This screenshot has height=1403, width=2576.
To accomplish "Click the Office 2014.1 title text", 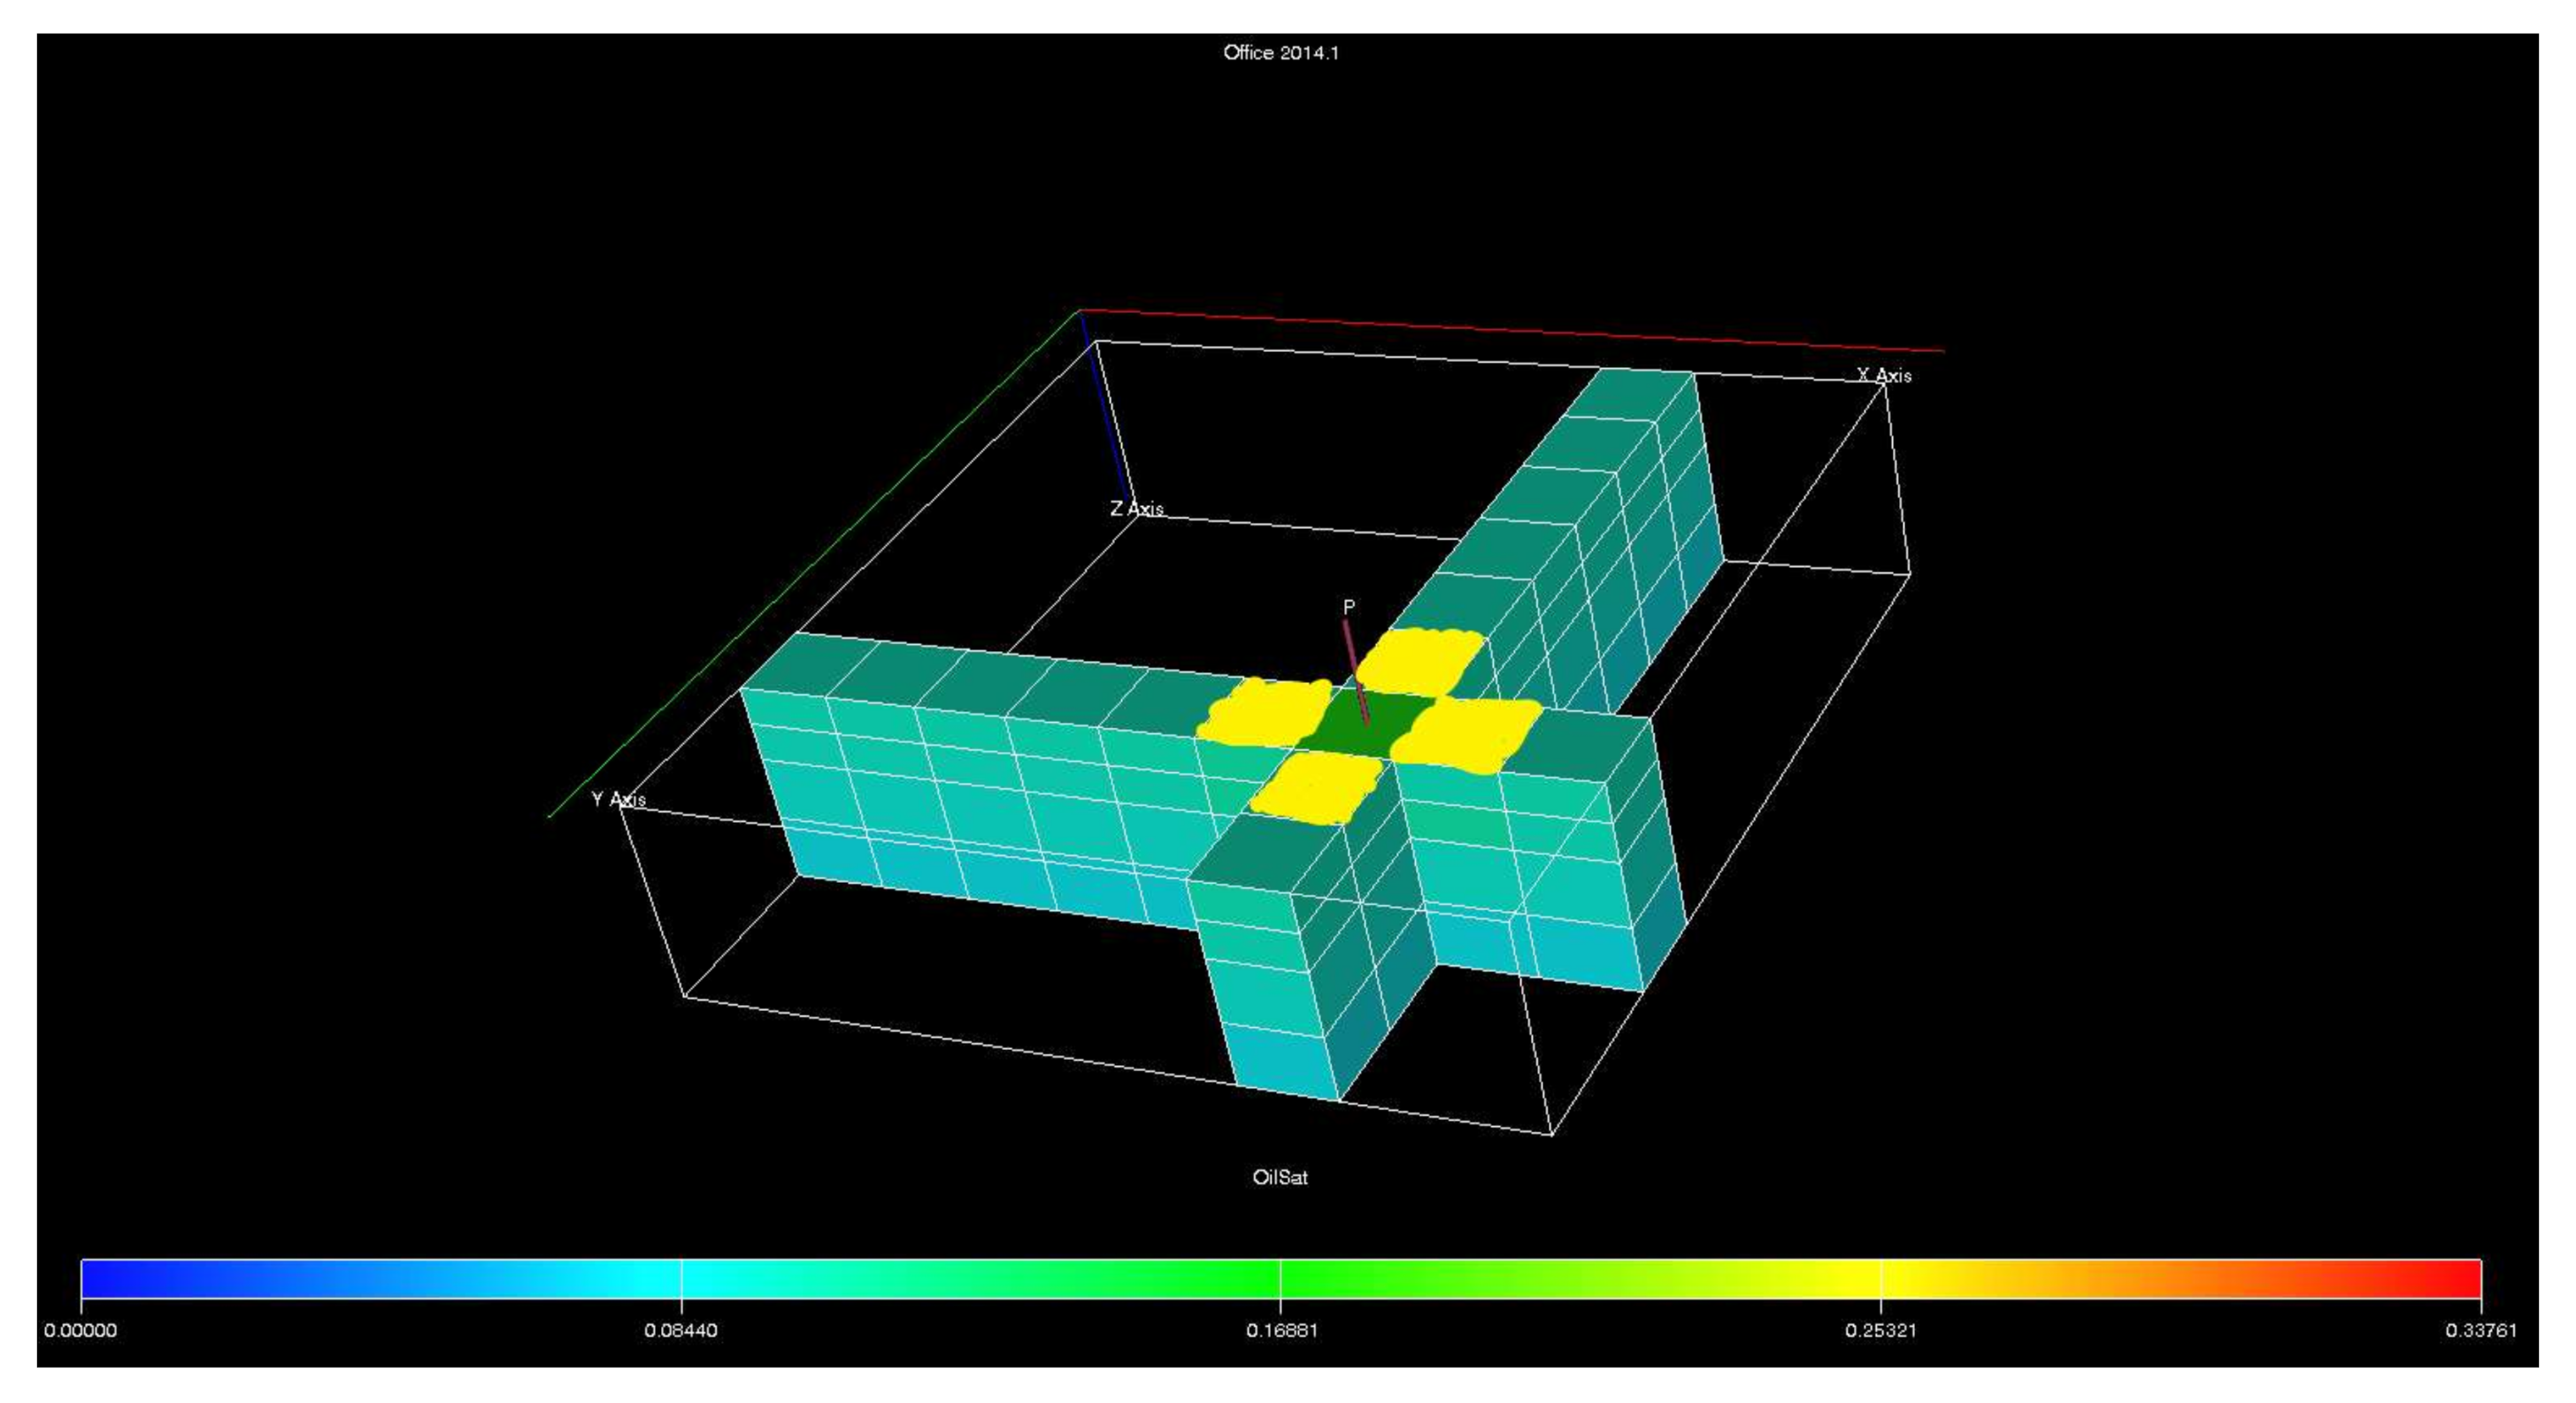I will [x=1280, y=53].
